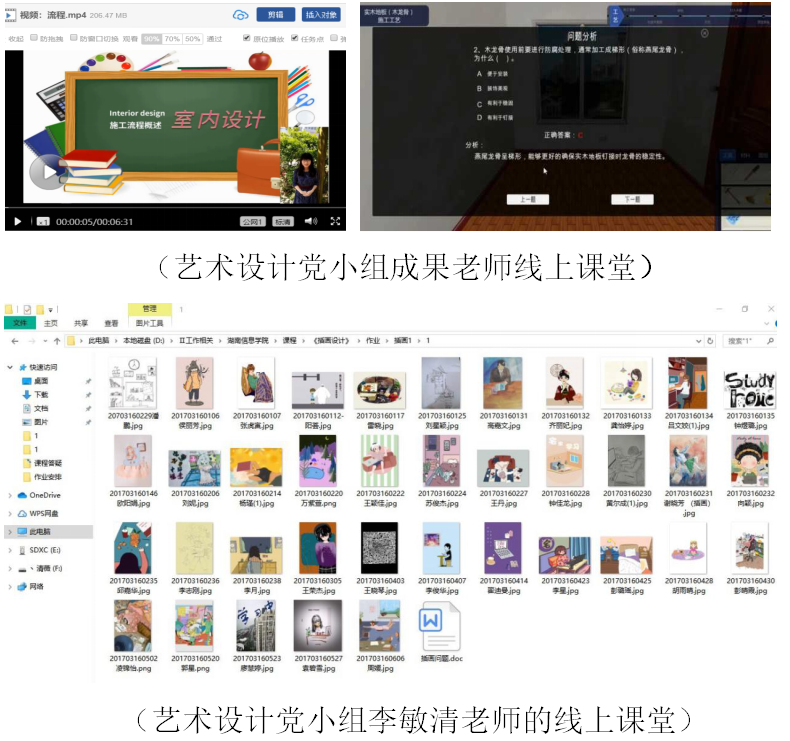Select the 90% viewing threshold option
The width and height of the screenshot is (790, 741).
152,39
